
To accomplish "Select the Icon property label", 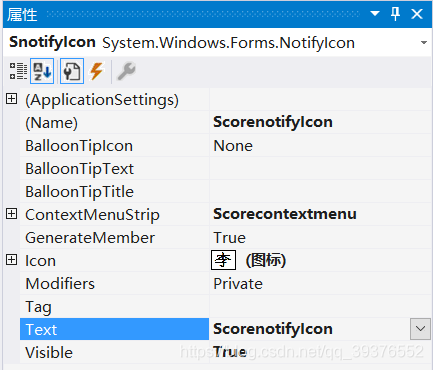I will 40,260.
